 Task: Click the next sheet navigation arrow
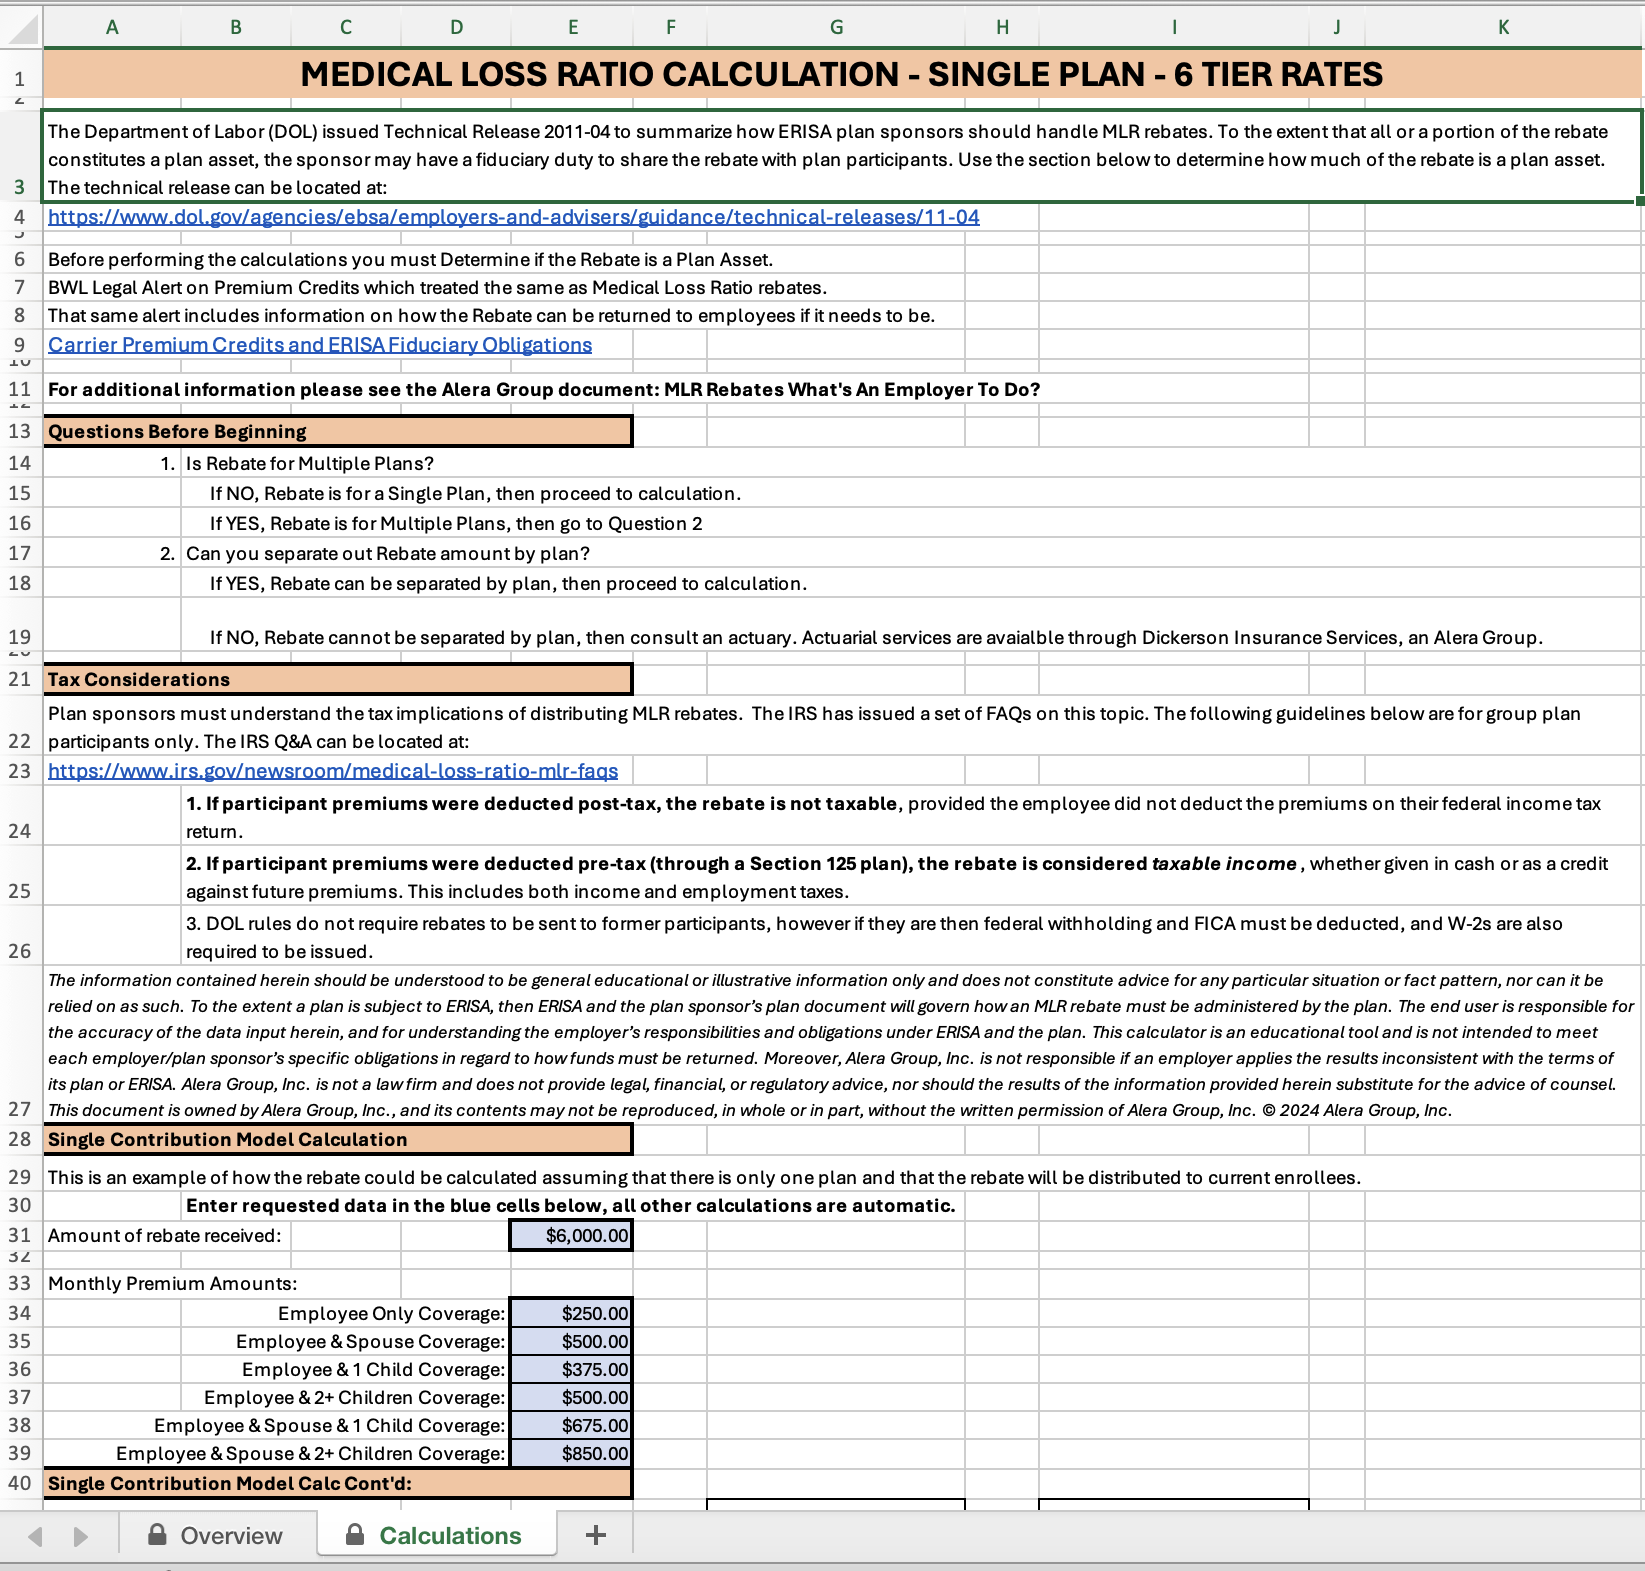pos(81,1536)
